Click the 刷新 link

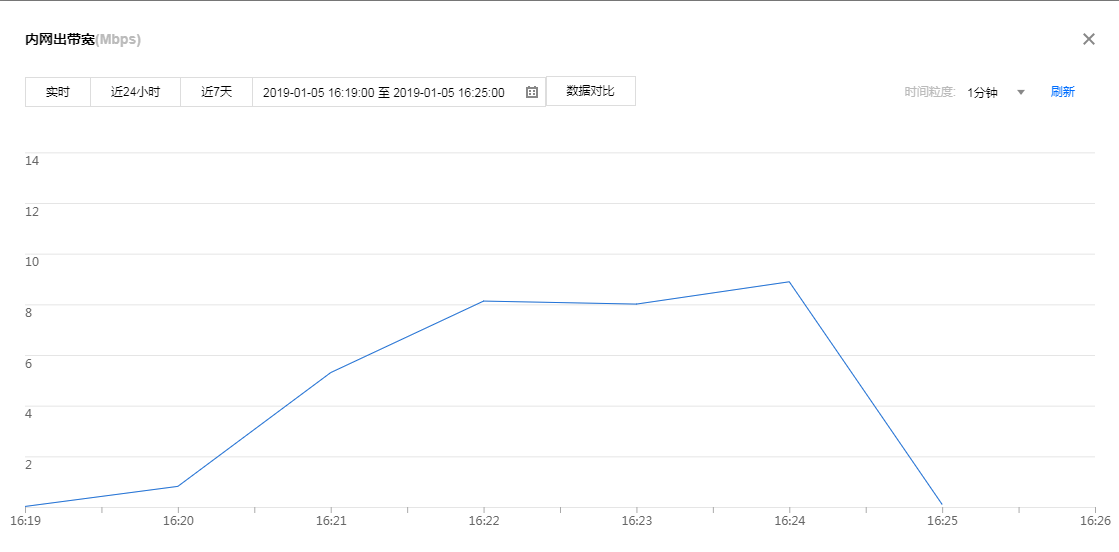click(x=1062, y=92)
